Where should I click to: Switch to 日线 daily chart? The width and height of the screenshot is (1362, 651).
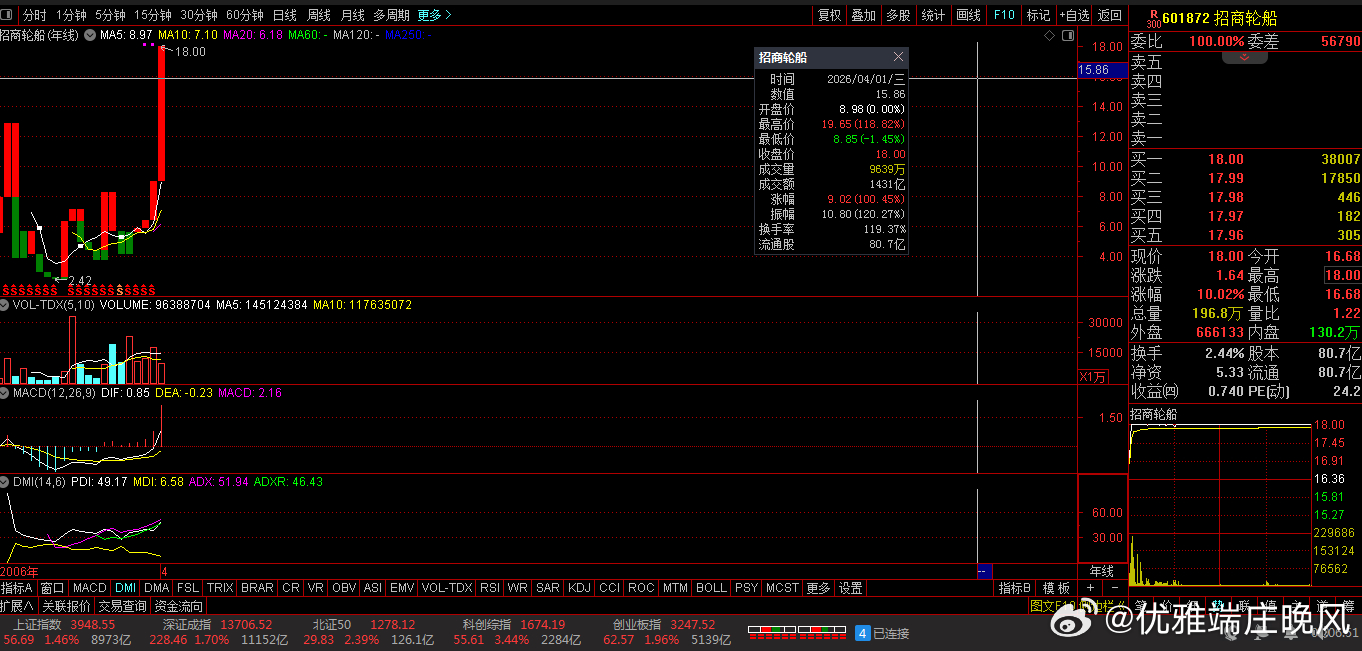285,15
